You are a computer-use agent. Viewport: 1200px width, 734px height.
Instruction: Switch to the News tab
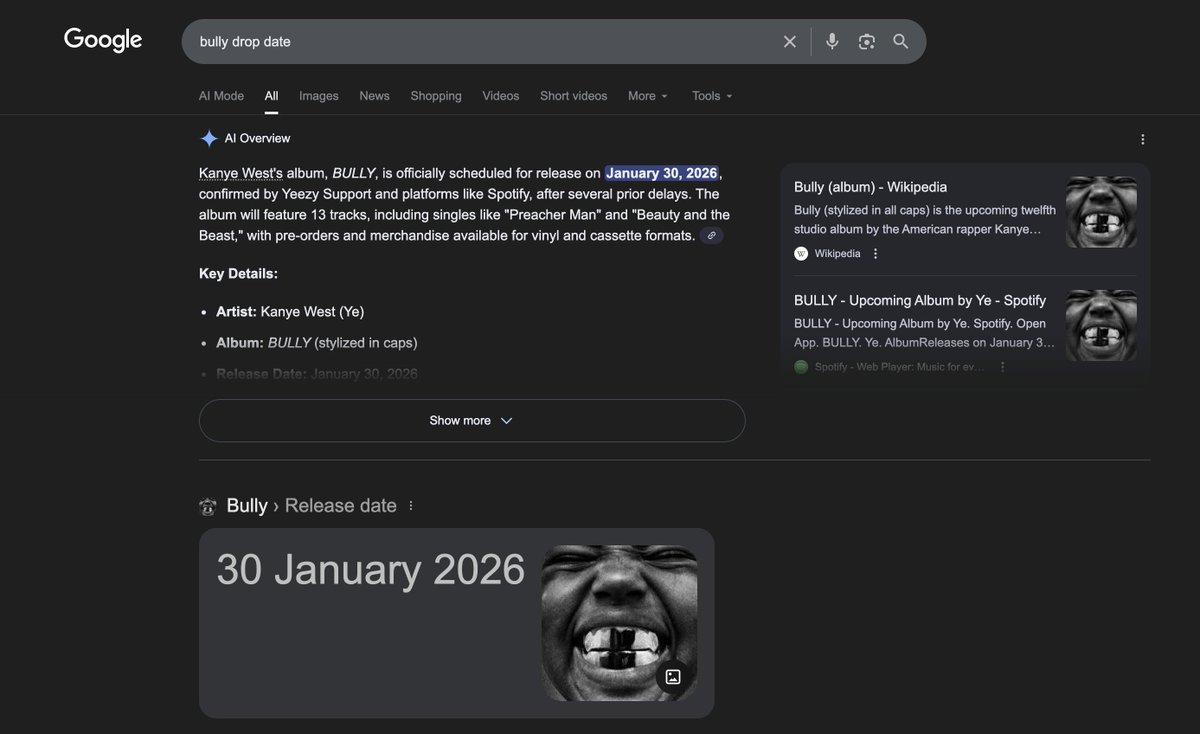(374, 96)
